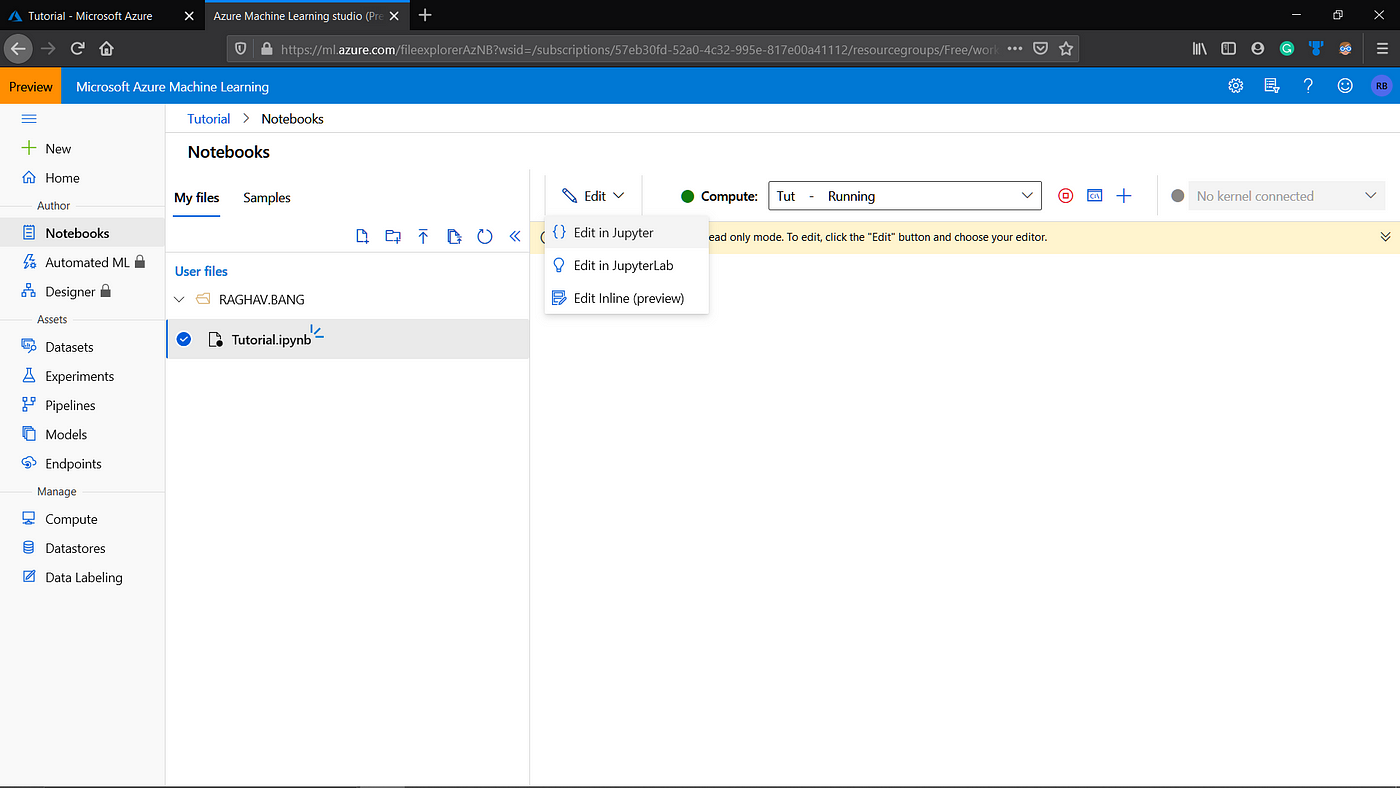Open the blue medal extension icon

(1316, 48)
